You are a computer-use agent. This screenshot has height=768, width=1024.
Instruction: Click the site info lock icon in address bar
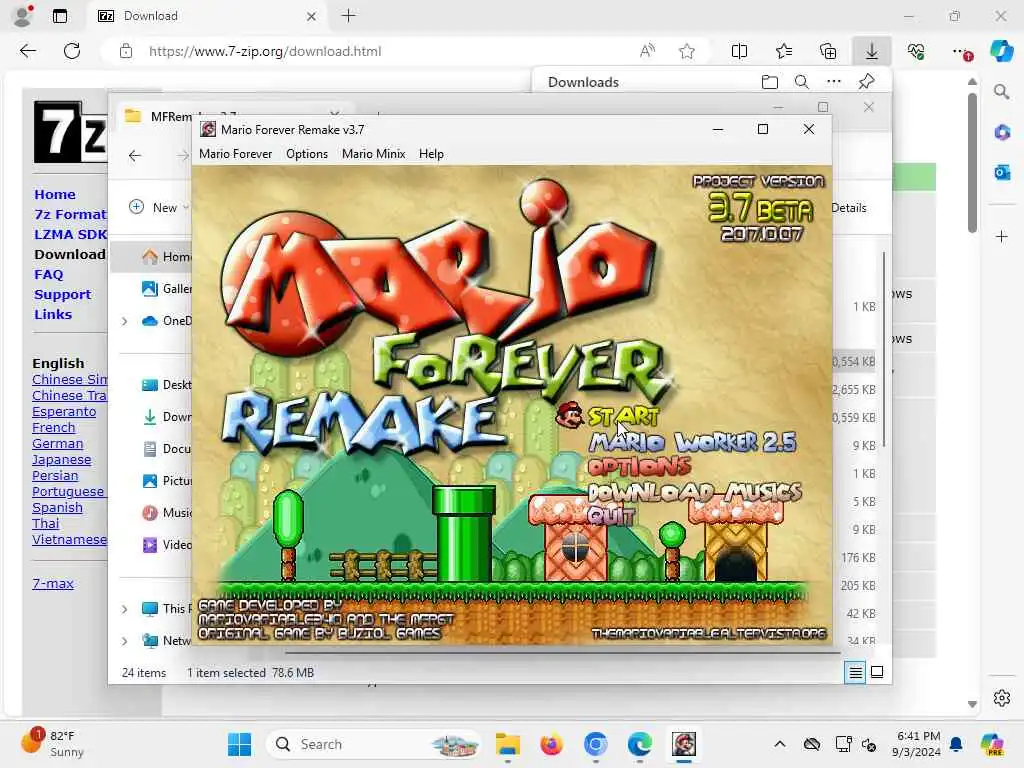pos(126,51)
